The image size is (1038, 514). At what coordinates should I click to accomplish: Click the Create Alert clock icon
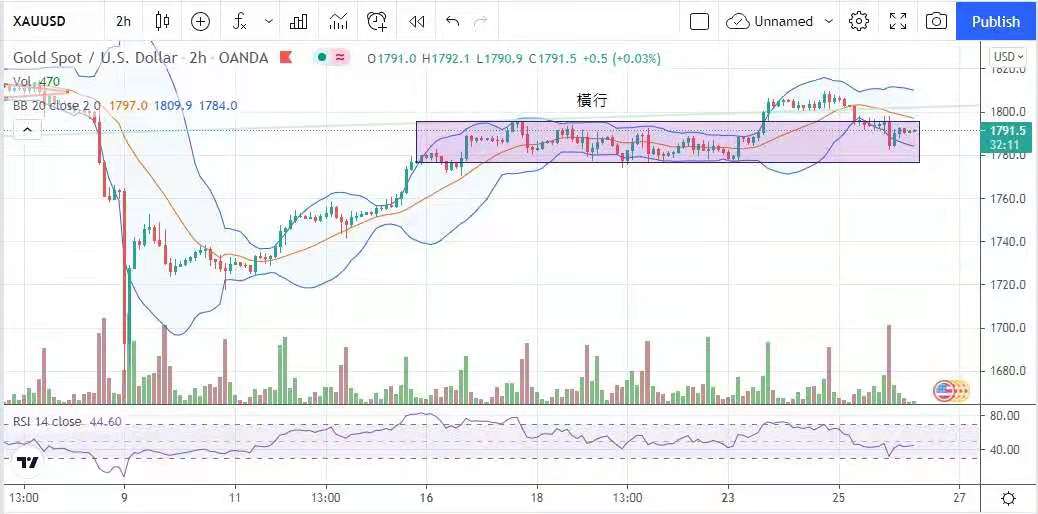point(377,21)
